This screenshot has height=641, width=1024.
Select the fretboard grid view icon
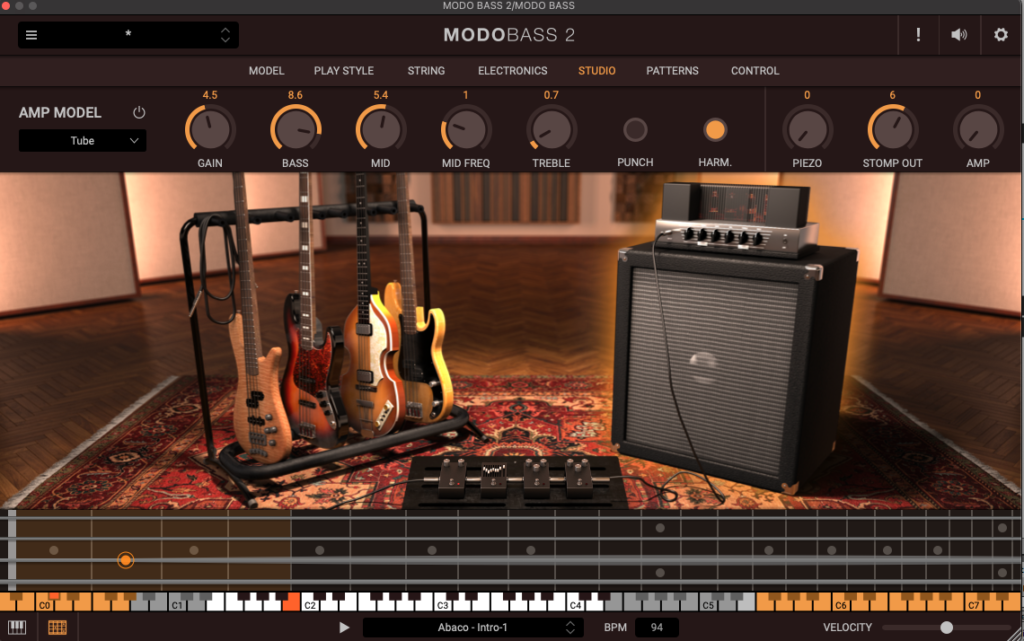click(57, 627)
